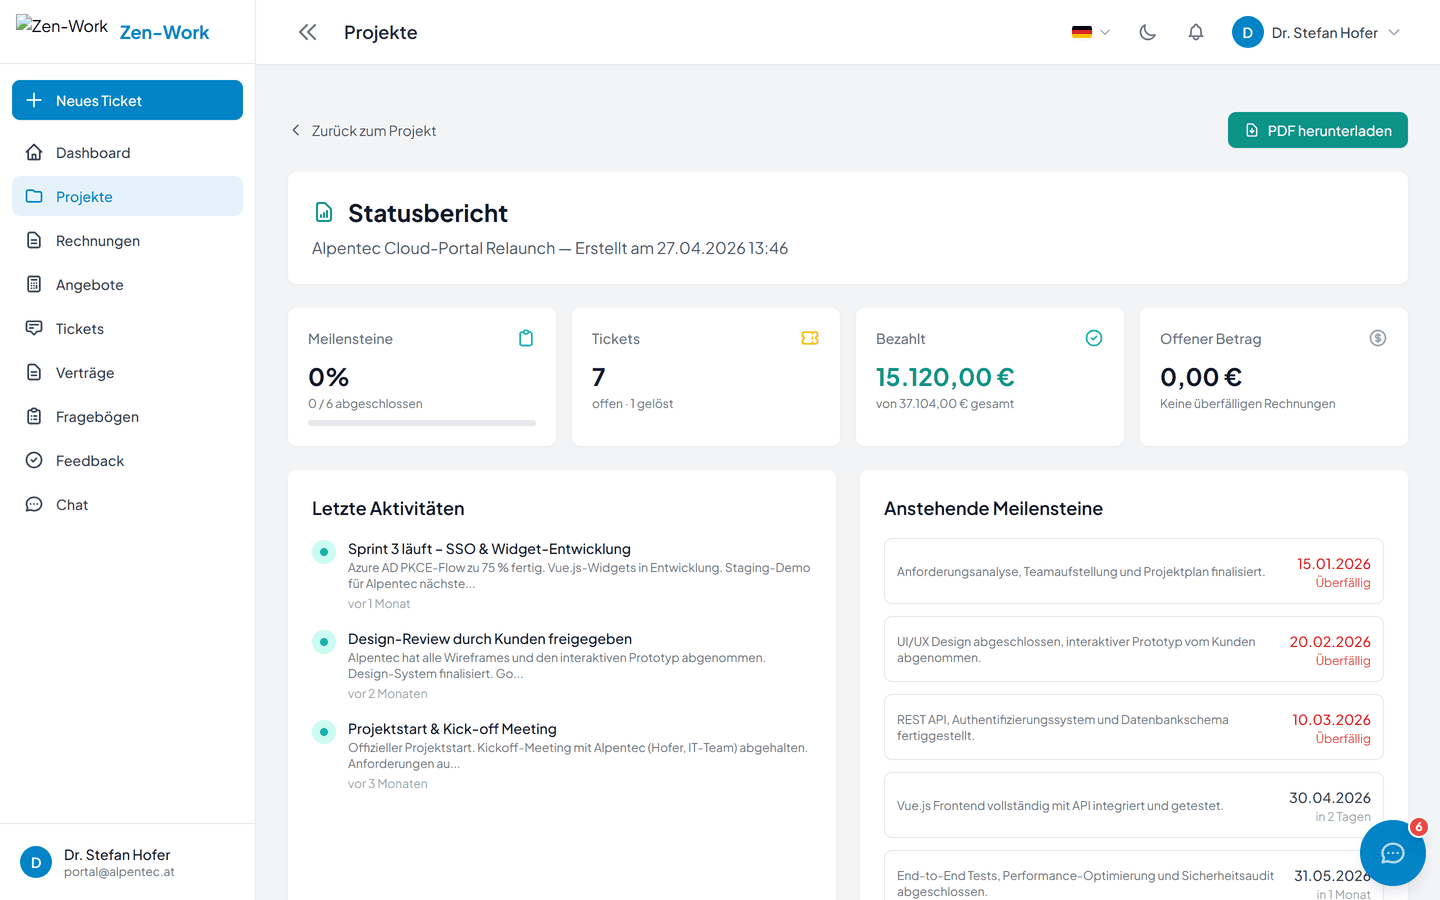Image resolution: width=1440 pixels, height=900 pixels.
Task: Select milestone due 20.02.2026
Action: [x=1134, y=649]
